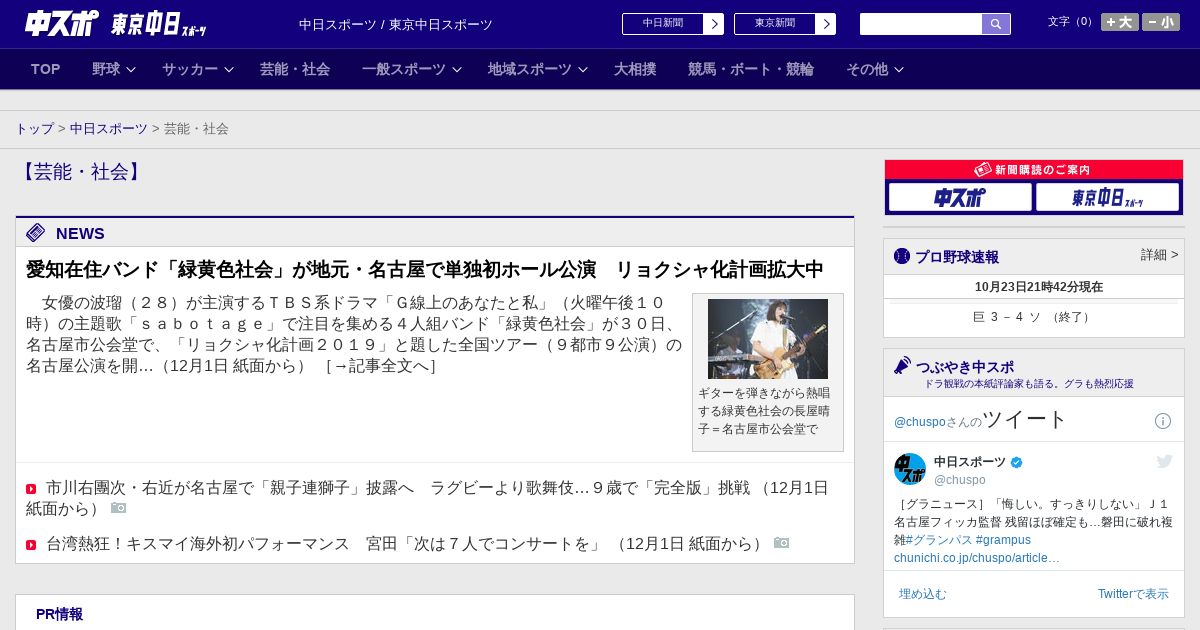Click arrow next to 東京新聞
The image size is (1200, 630).
pos(826,24)
